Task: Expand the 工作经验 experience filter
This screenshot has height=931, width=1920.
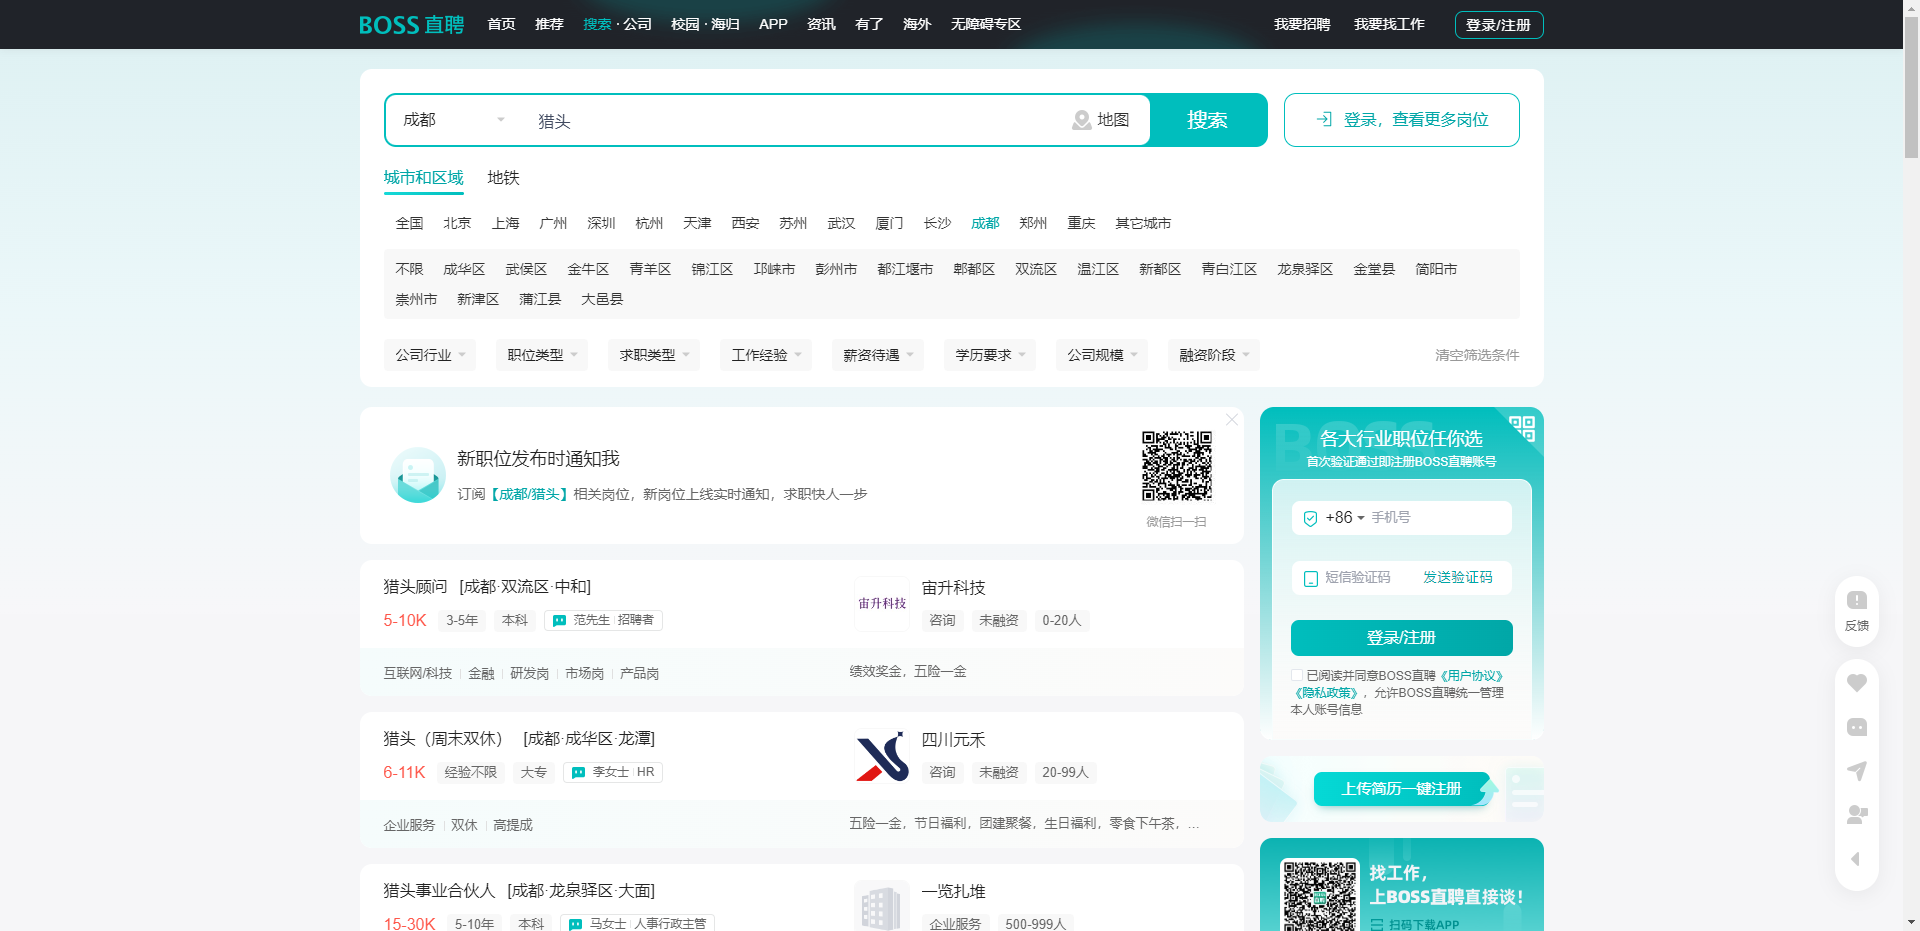Action: [x=765, y=355]
